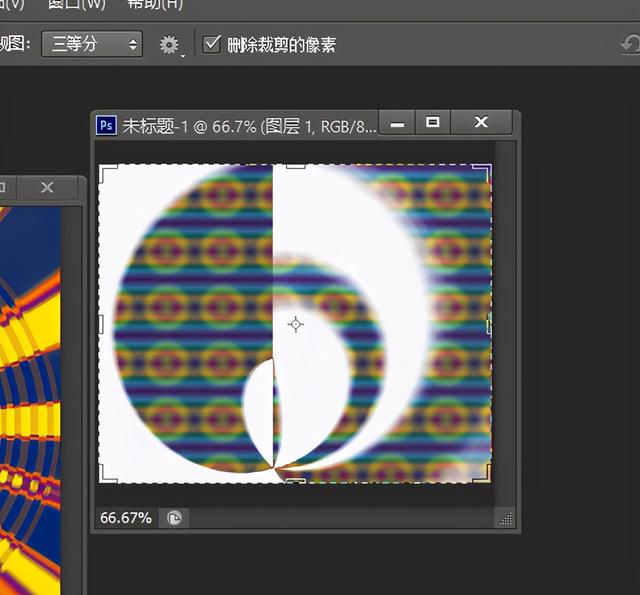The image size is (640, 595).
Task: Click the 66.67% zoom field
Action: click(126, 518)
